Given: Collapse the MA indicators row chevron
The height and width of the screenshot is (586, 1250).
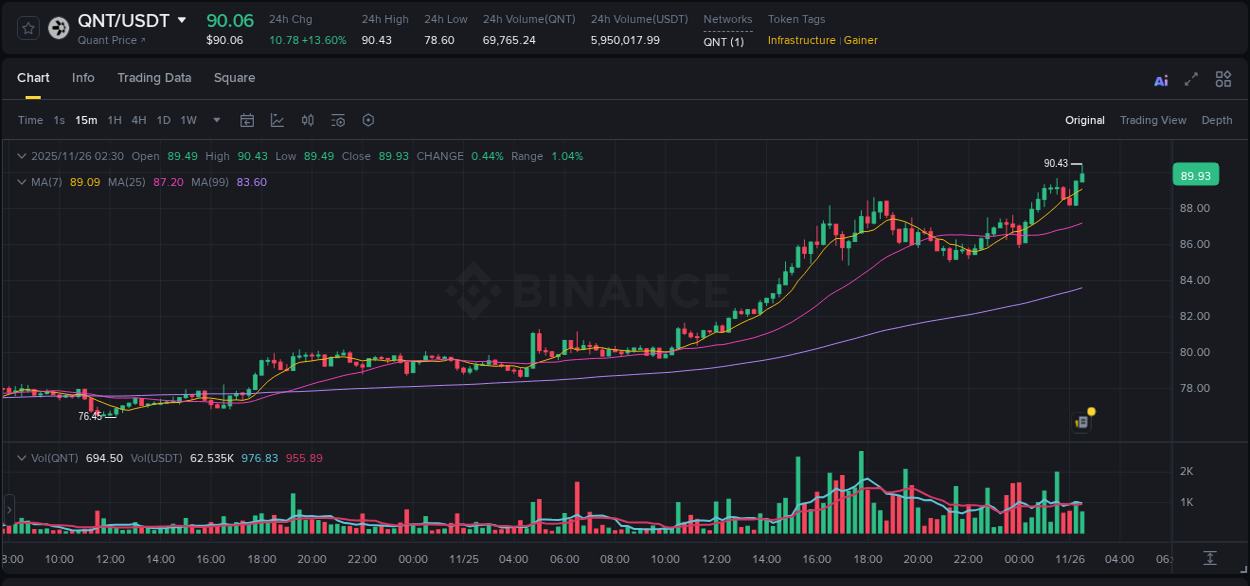Looking at the screenshot, I should (21, 182).
